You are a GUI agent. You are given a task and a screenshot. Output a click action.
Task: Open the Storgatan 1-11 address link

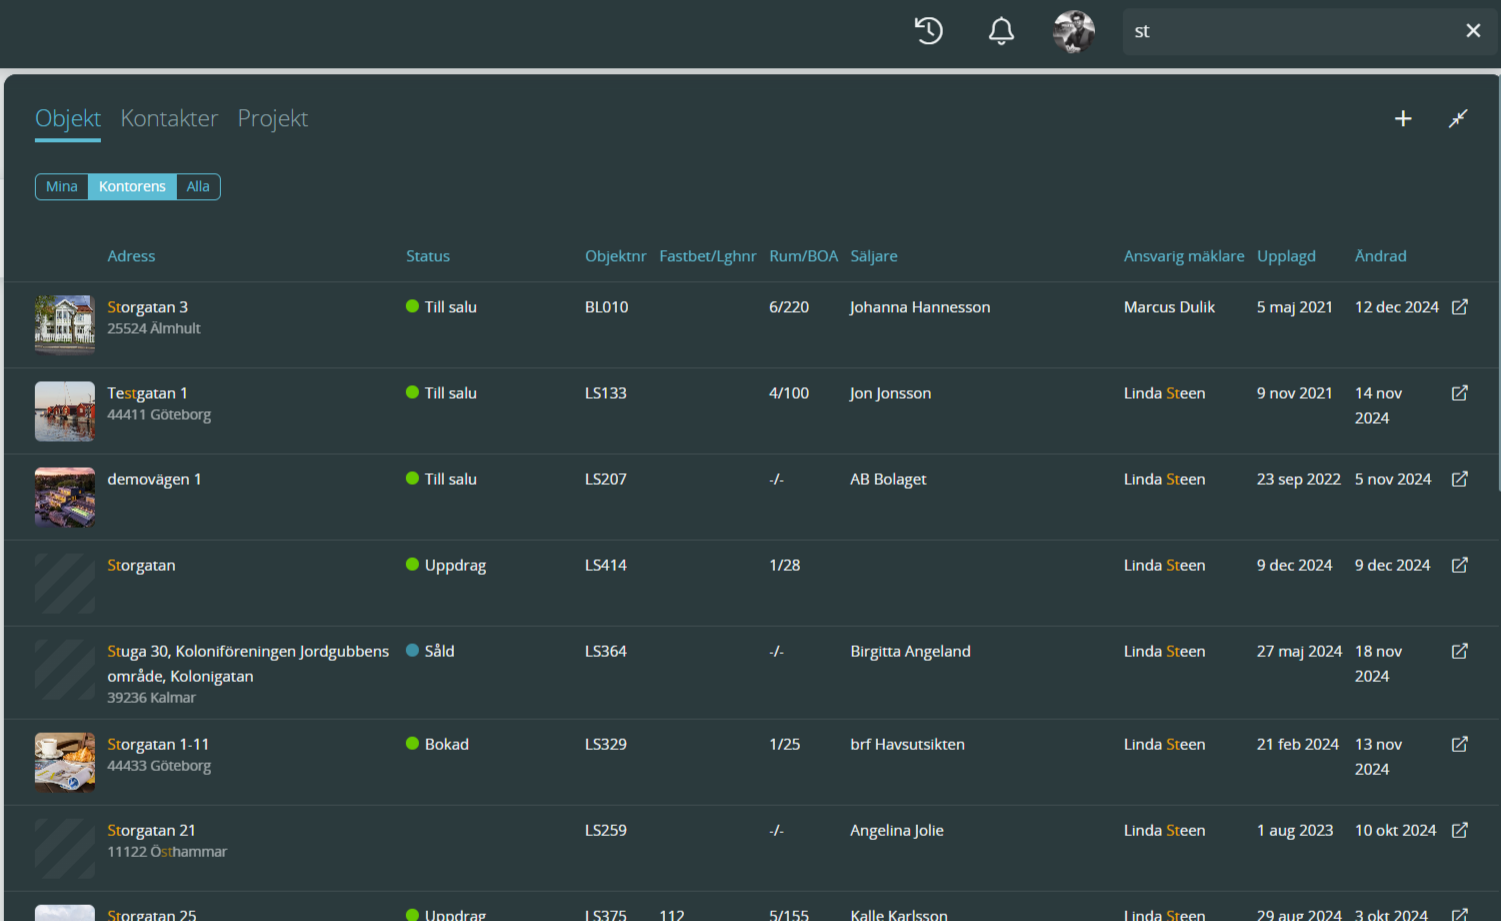coord(158,744)
